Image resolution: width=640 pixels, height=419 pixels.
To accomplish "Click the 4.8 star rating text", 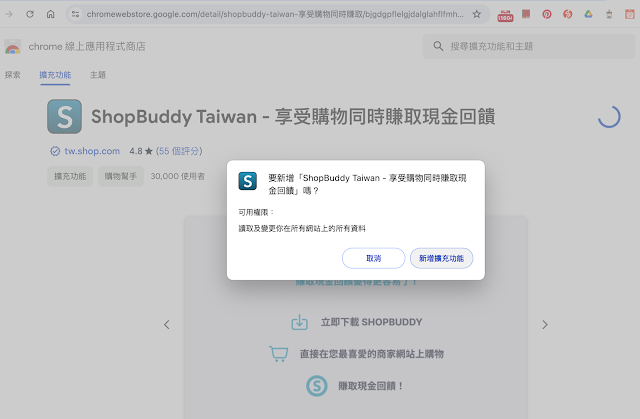I will [141, 151].
